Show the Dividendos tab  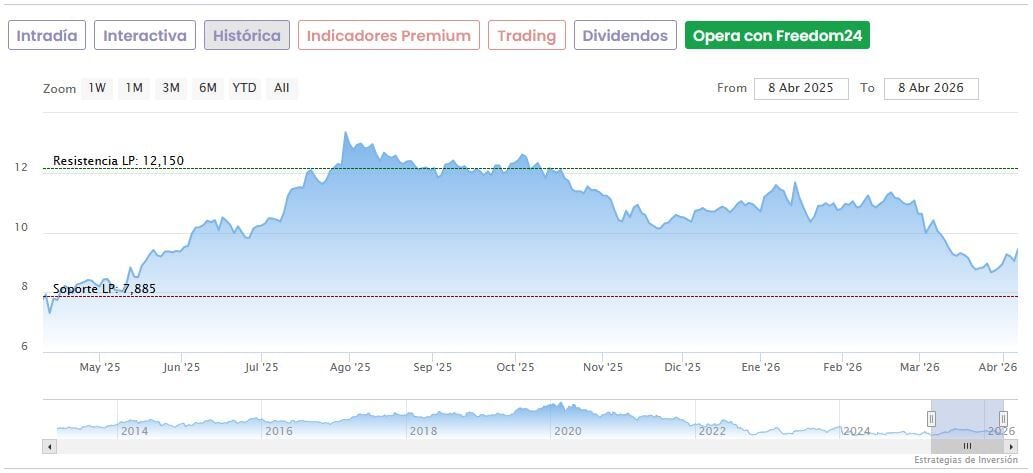pos(625,36)
